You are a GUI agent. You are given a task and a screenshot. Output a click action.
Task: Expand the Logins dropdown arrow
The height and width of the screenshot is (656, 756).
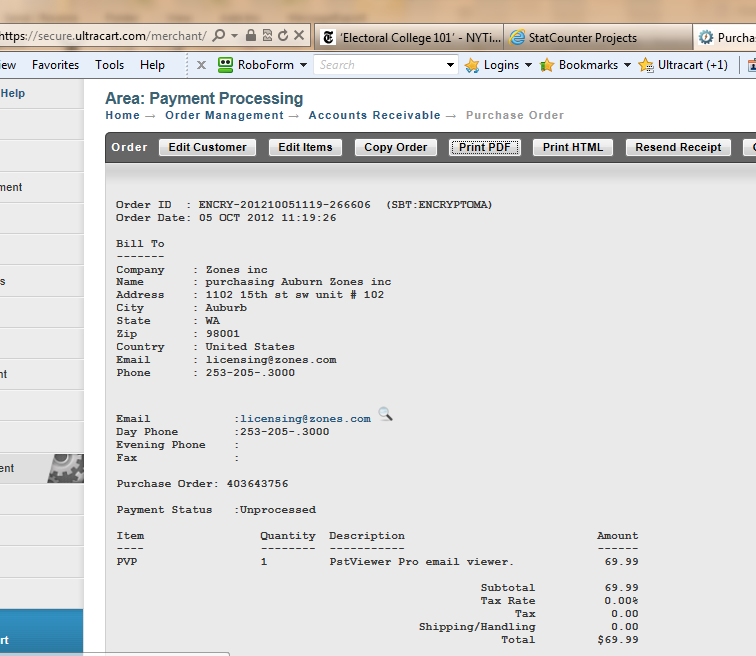(528, 65)
